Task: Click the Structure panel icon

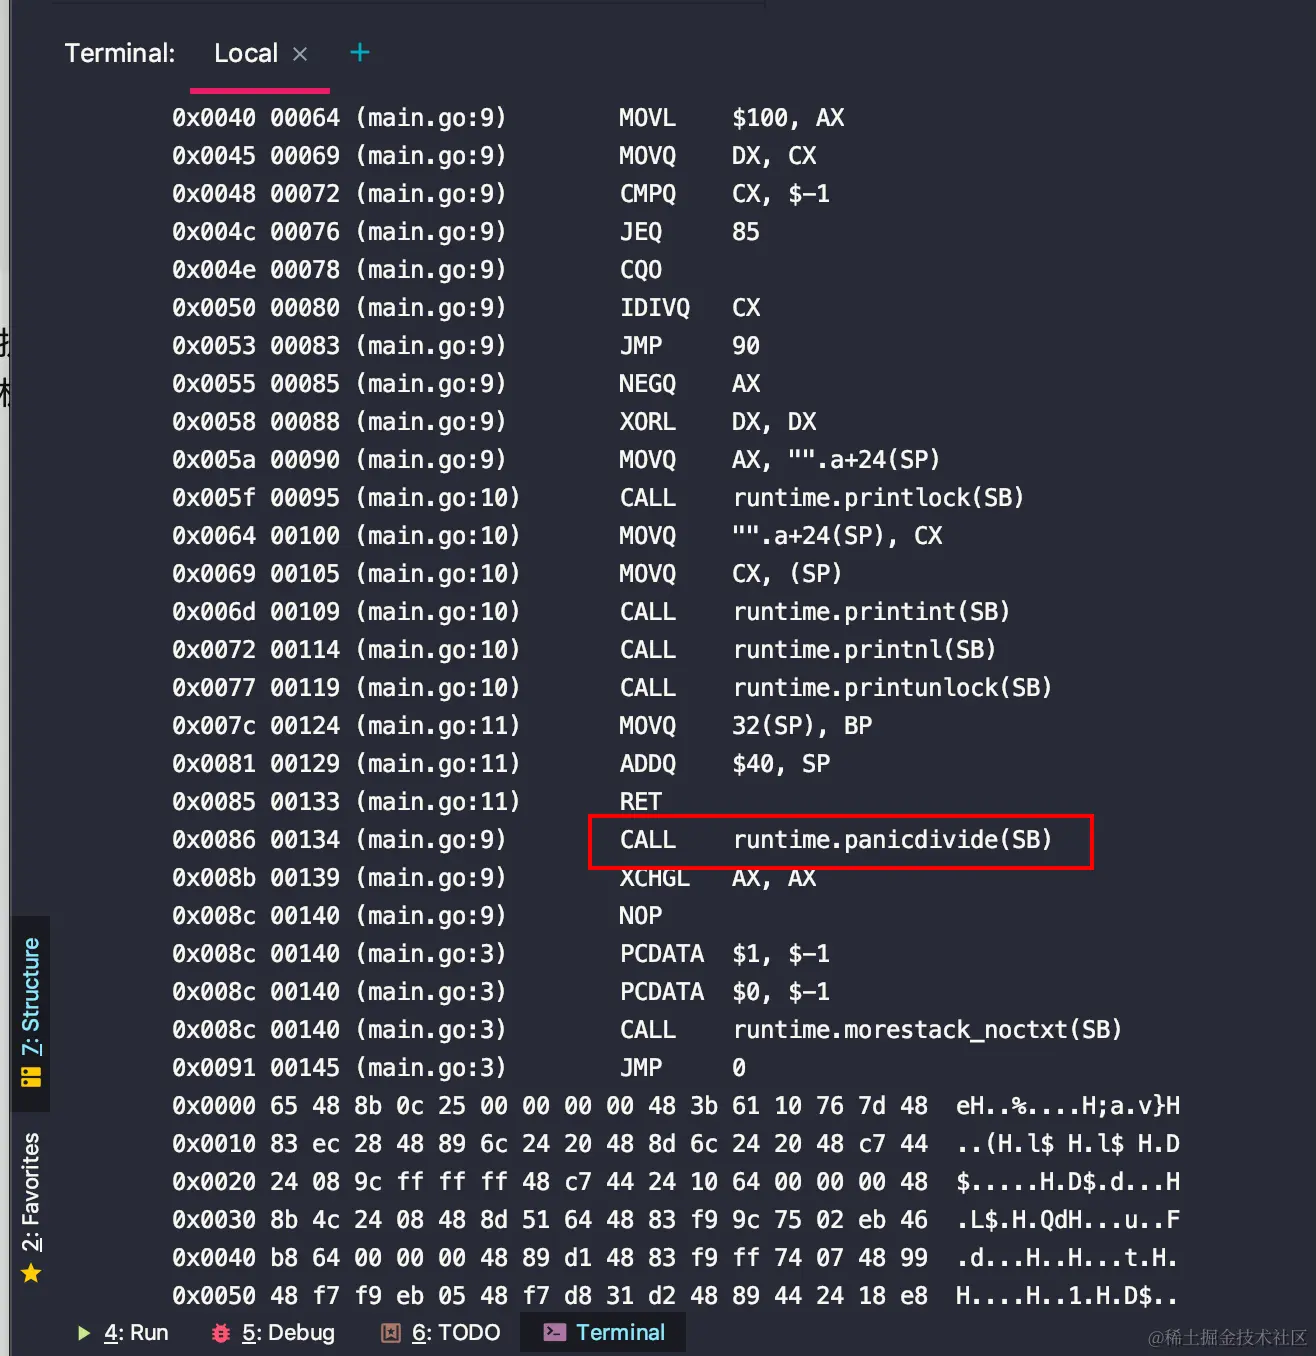Action: pyautogui.click(x=31, y=1077)
